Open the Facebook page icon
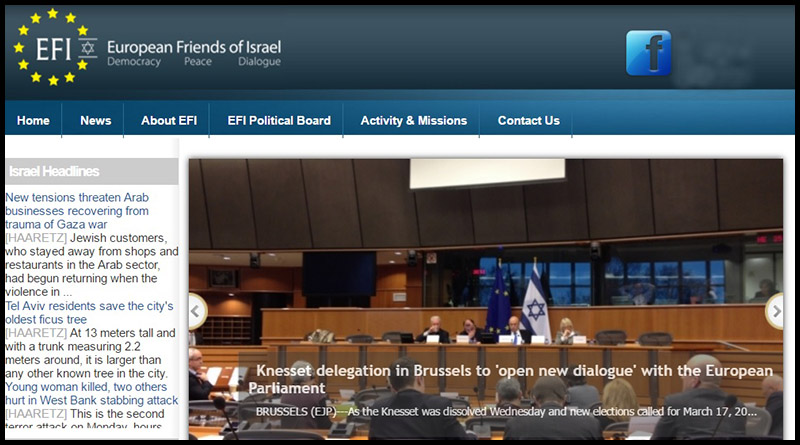The width and height of the screenshot is (800, 445). tap(648, 53)
